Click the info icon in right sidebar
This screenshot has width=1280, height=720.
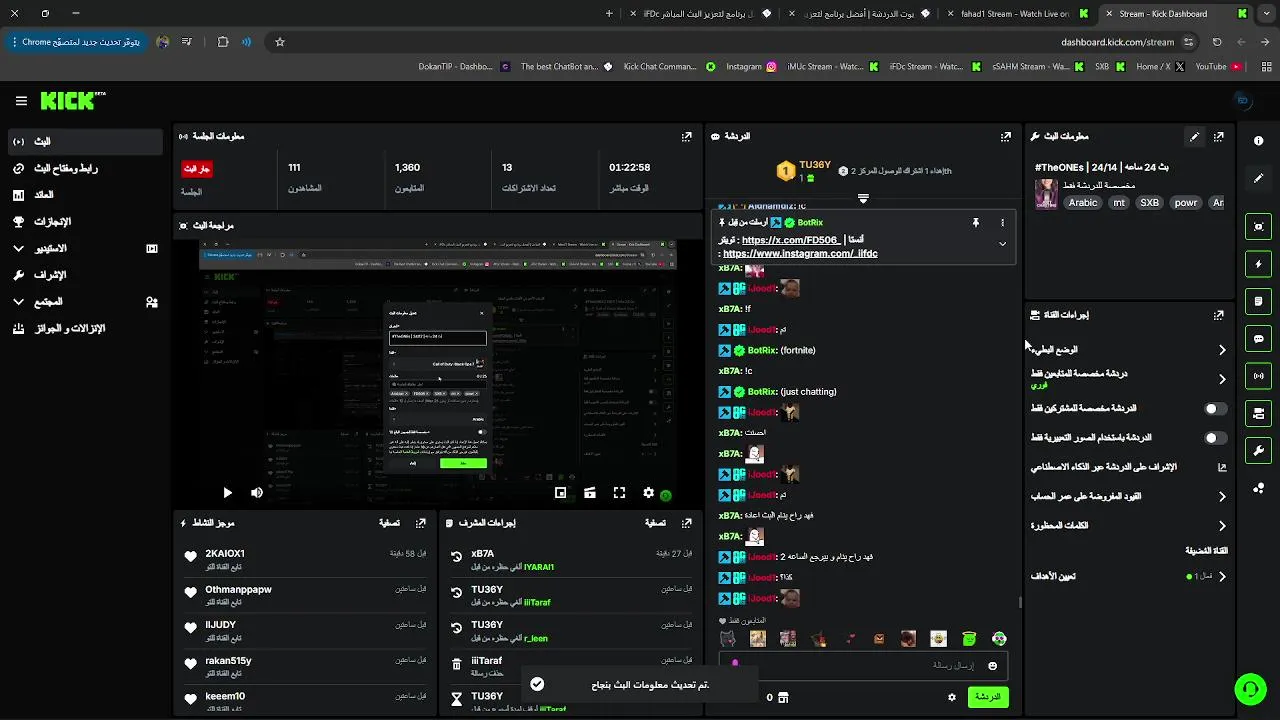pyautogui.click(x=1259, y=142)
